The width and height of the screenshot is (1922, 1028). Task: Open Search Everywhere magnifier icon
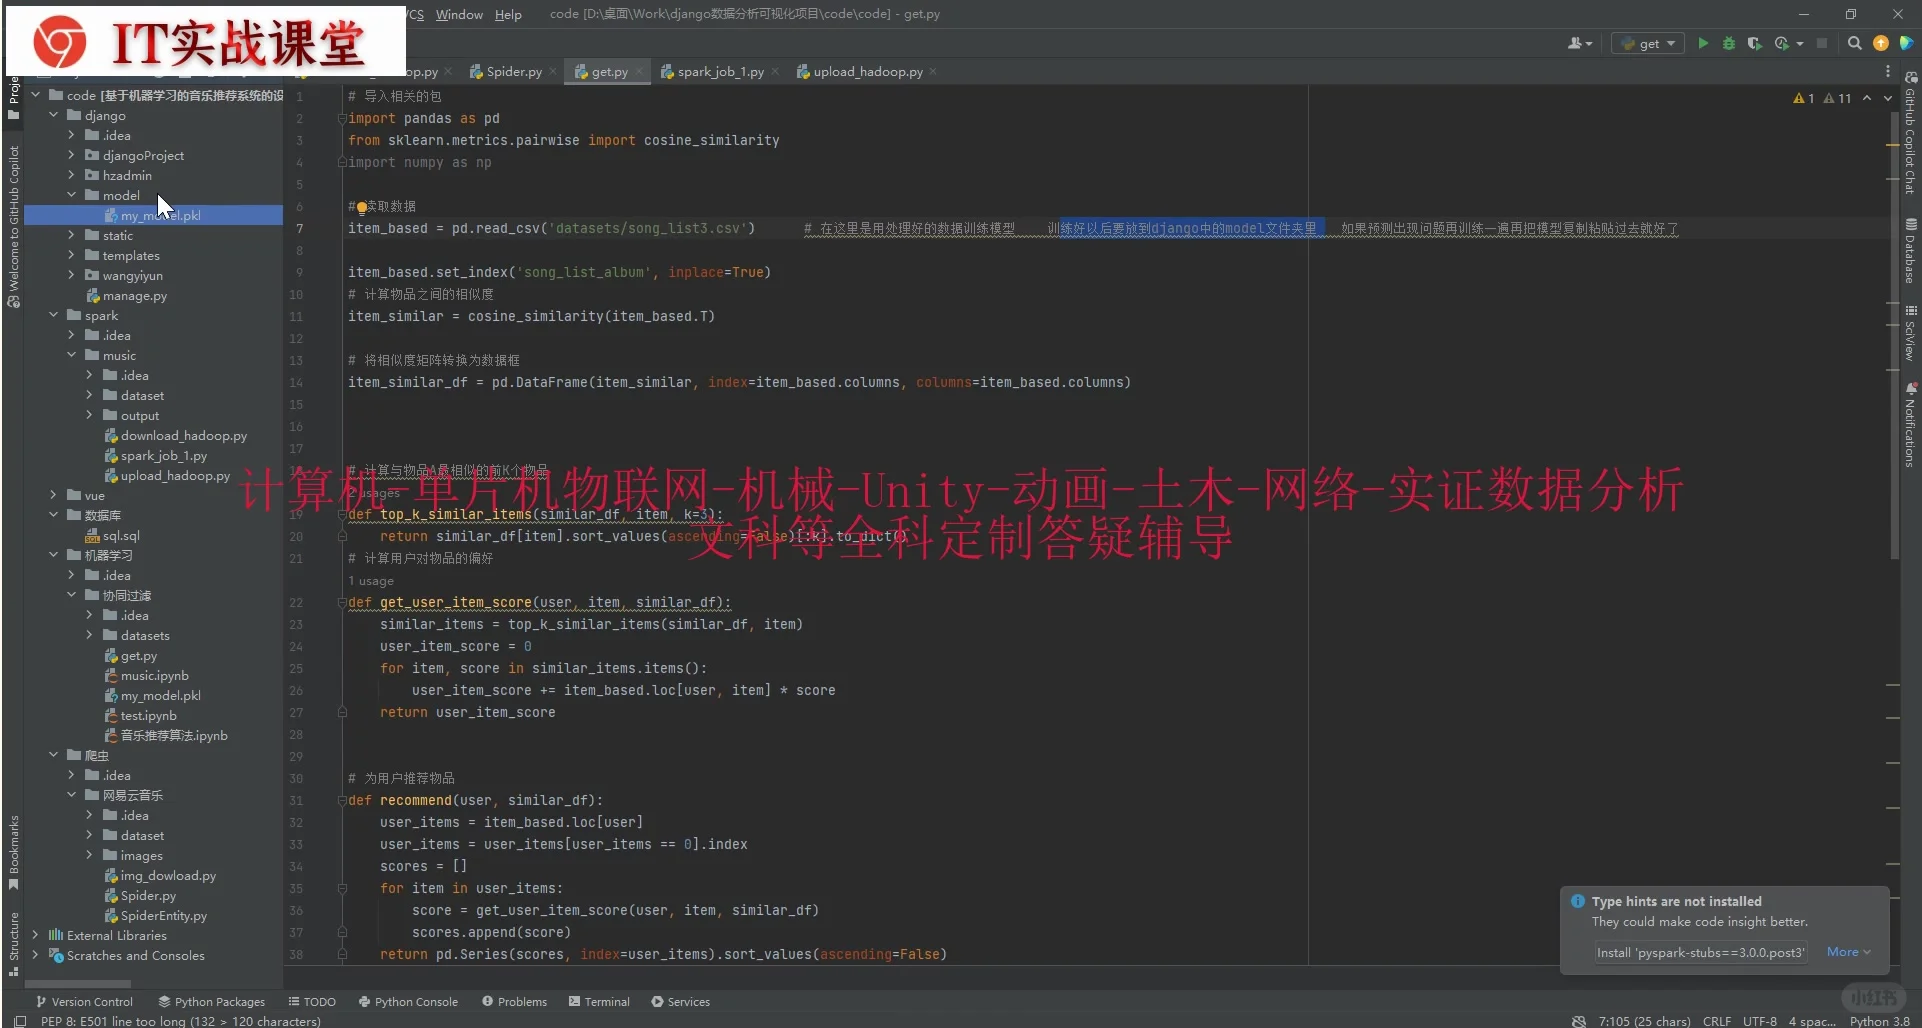click(1855, 43)
